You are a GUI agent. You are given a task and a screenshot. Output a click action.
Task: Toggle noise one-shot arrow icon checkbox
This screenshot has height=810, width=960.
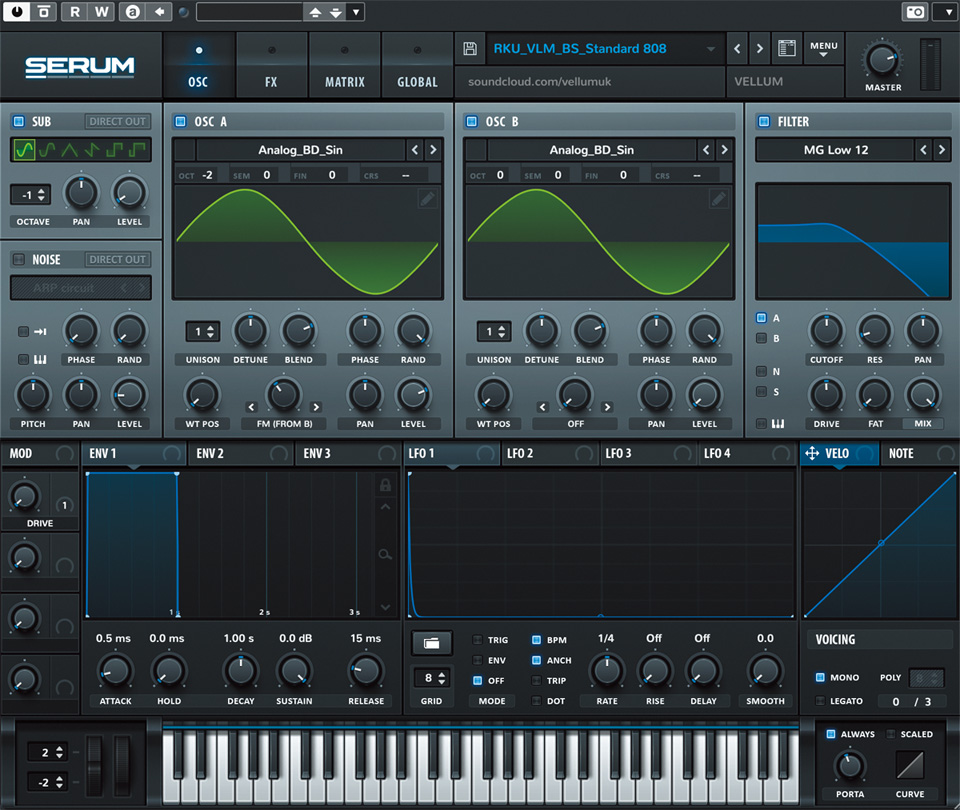pos(23,331)
